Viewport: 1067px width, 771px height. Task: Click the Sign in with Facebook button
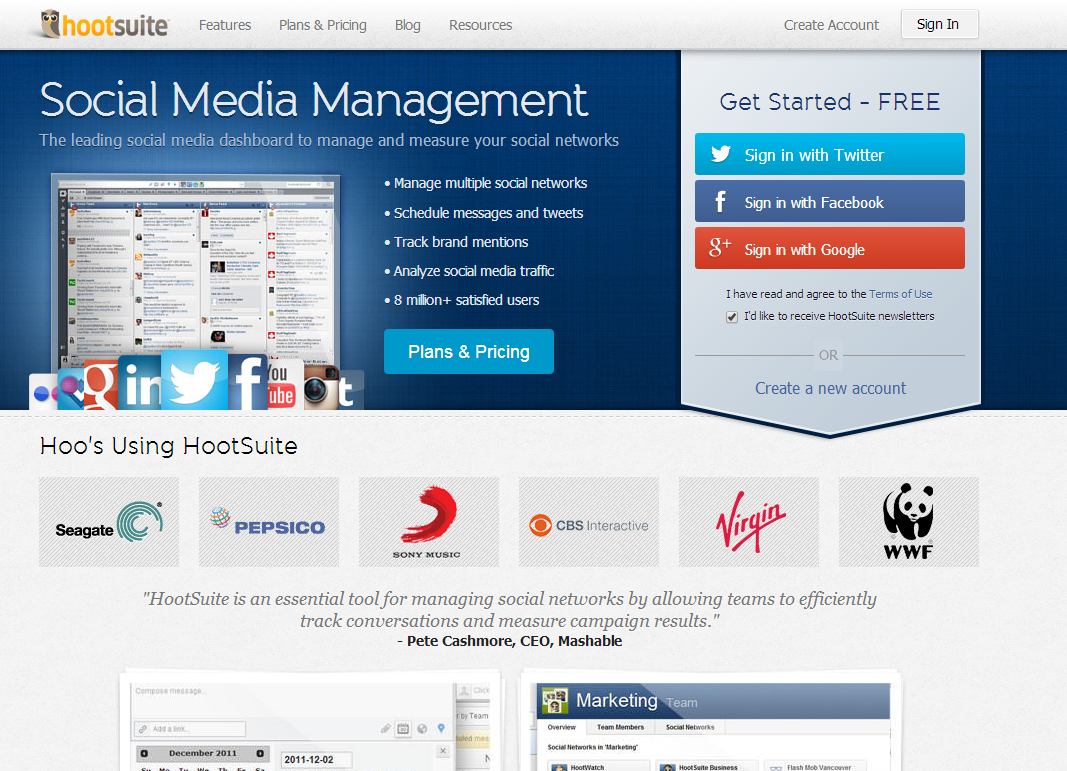(830, 201)
